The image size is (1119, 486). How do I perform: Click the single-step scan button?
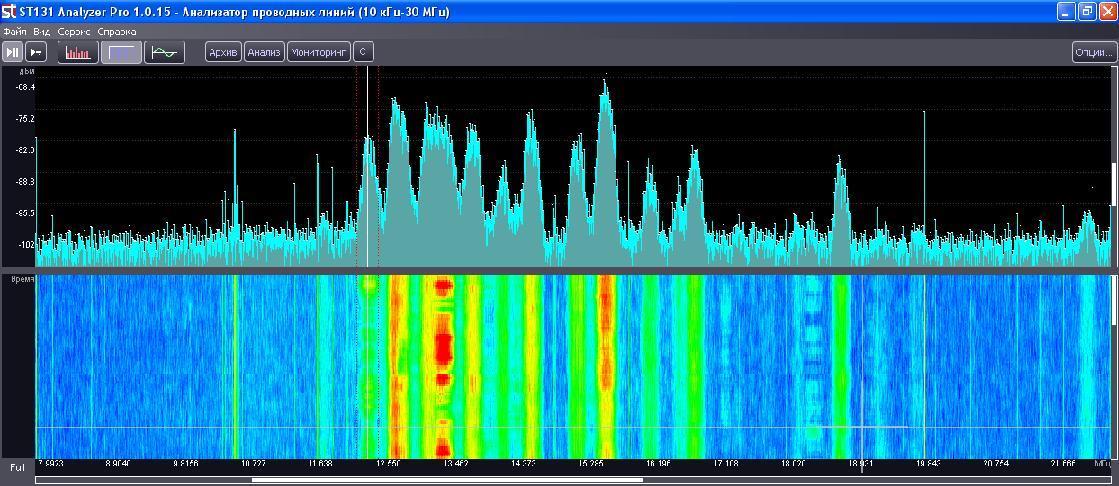click(36, 52)
